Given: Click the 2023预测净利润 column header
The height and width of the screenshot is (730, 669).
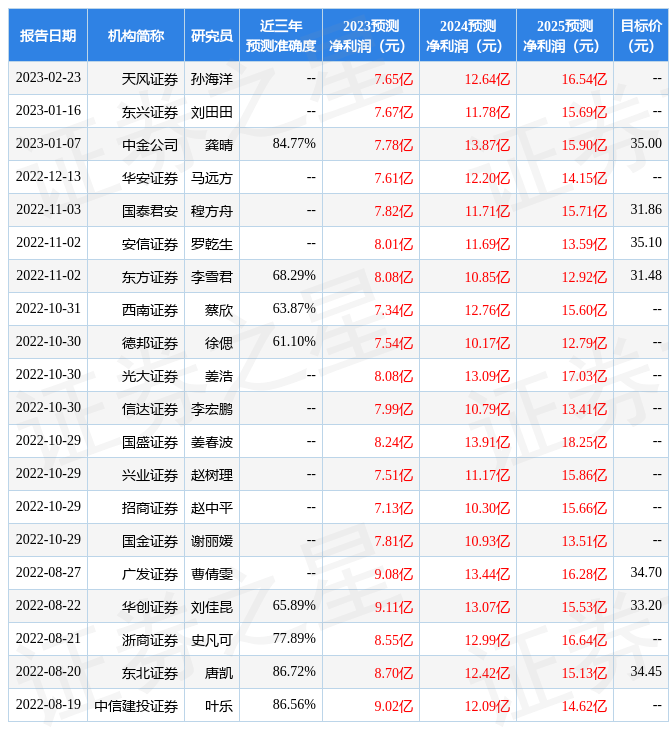Looking at the screenshot, I should (371, 35).
